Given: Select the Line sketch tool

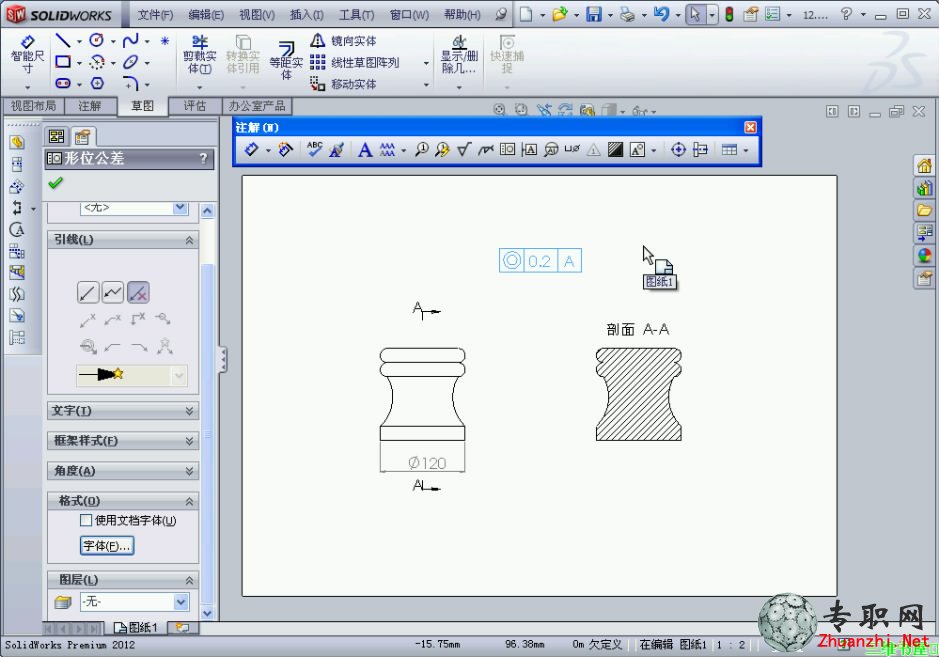Looking at the screenshot, I should (x=63, y=41).
